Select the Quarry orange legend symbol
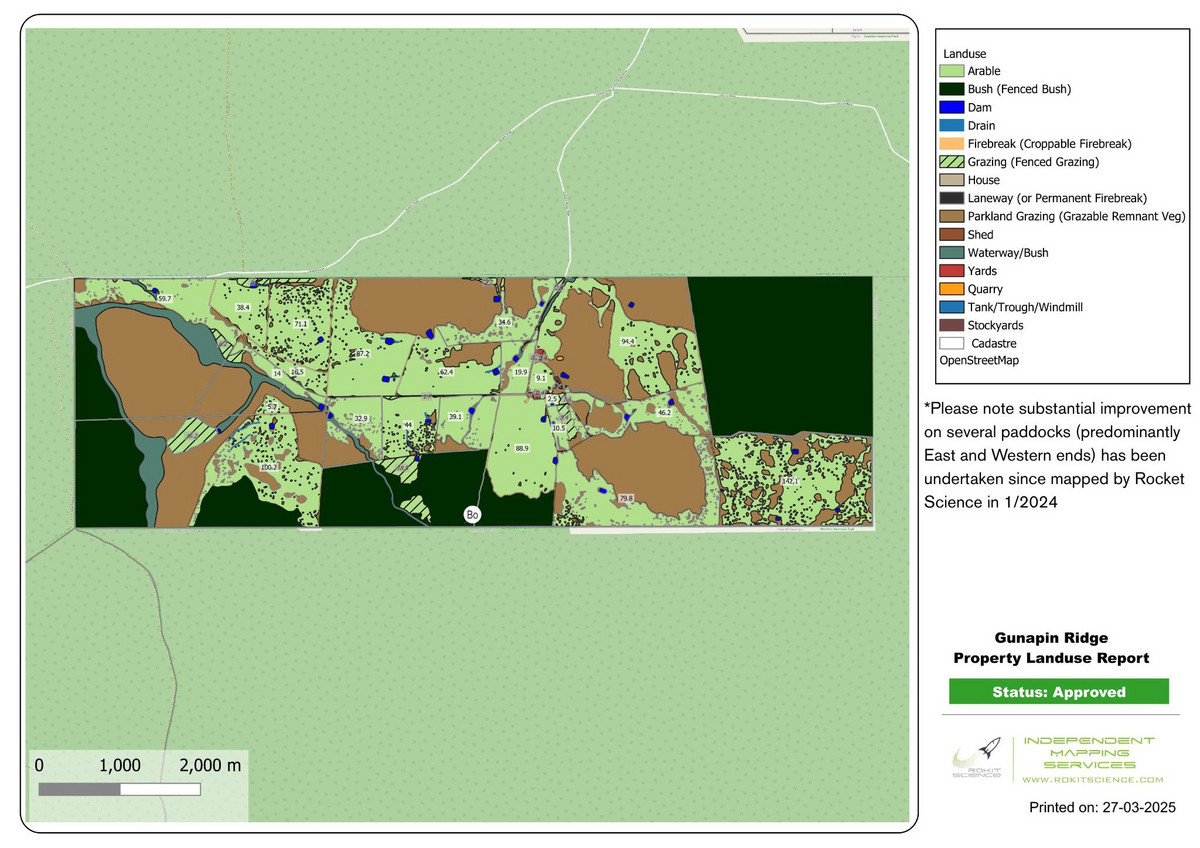The width and height of the screenshot is (1200, 848). [x=951, y=289]
